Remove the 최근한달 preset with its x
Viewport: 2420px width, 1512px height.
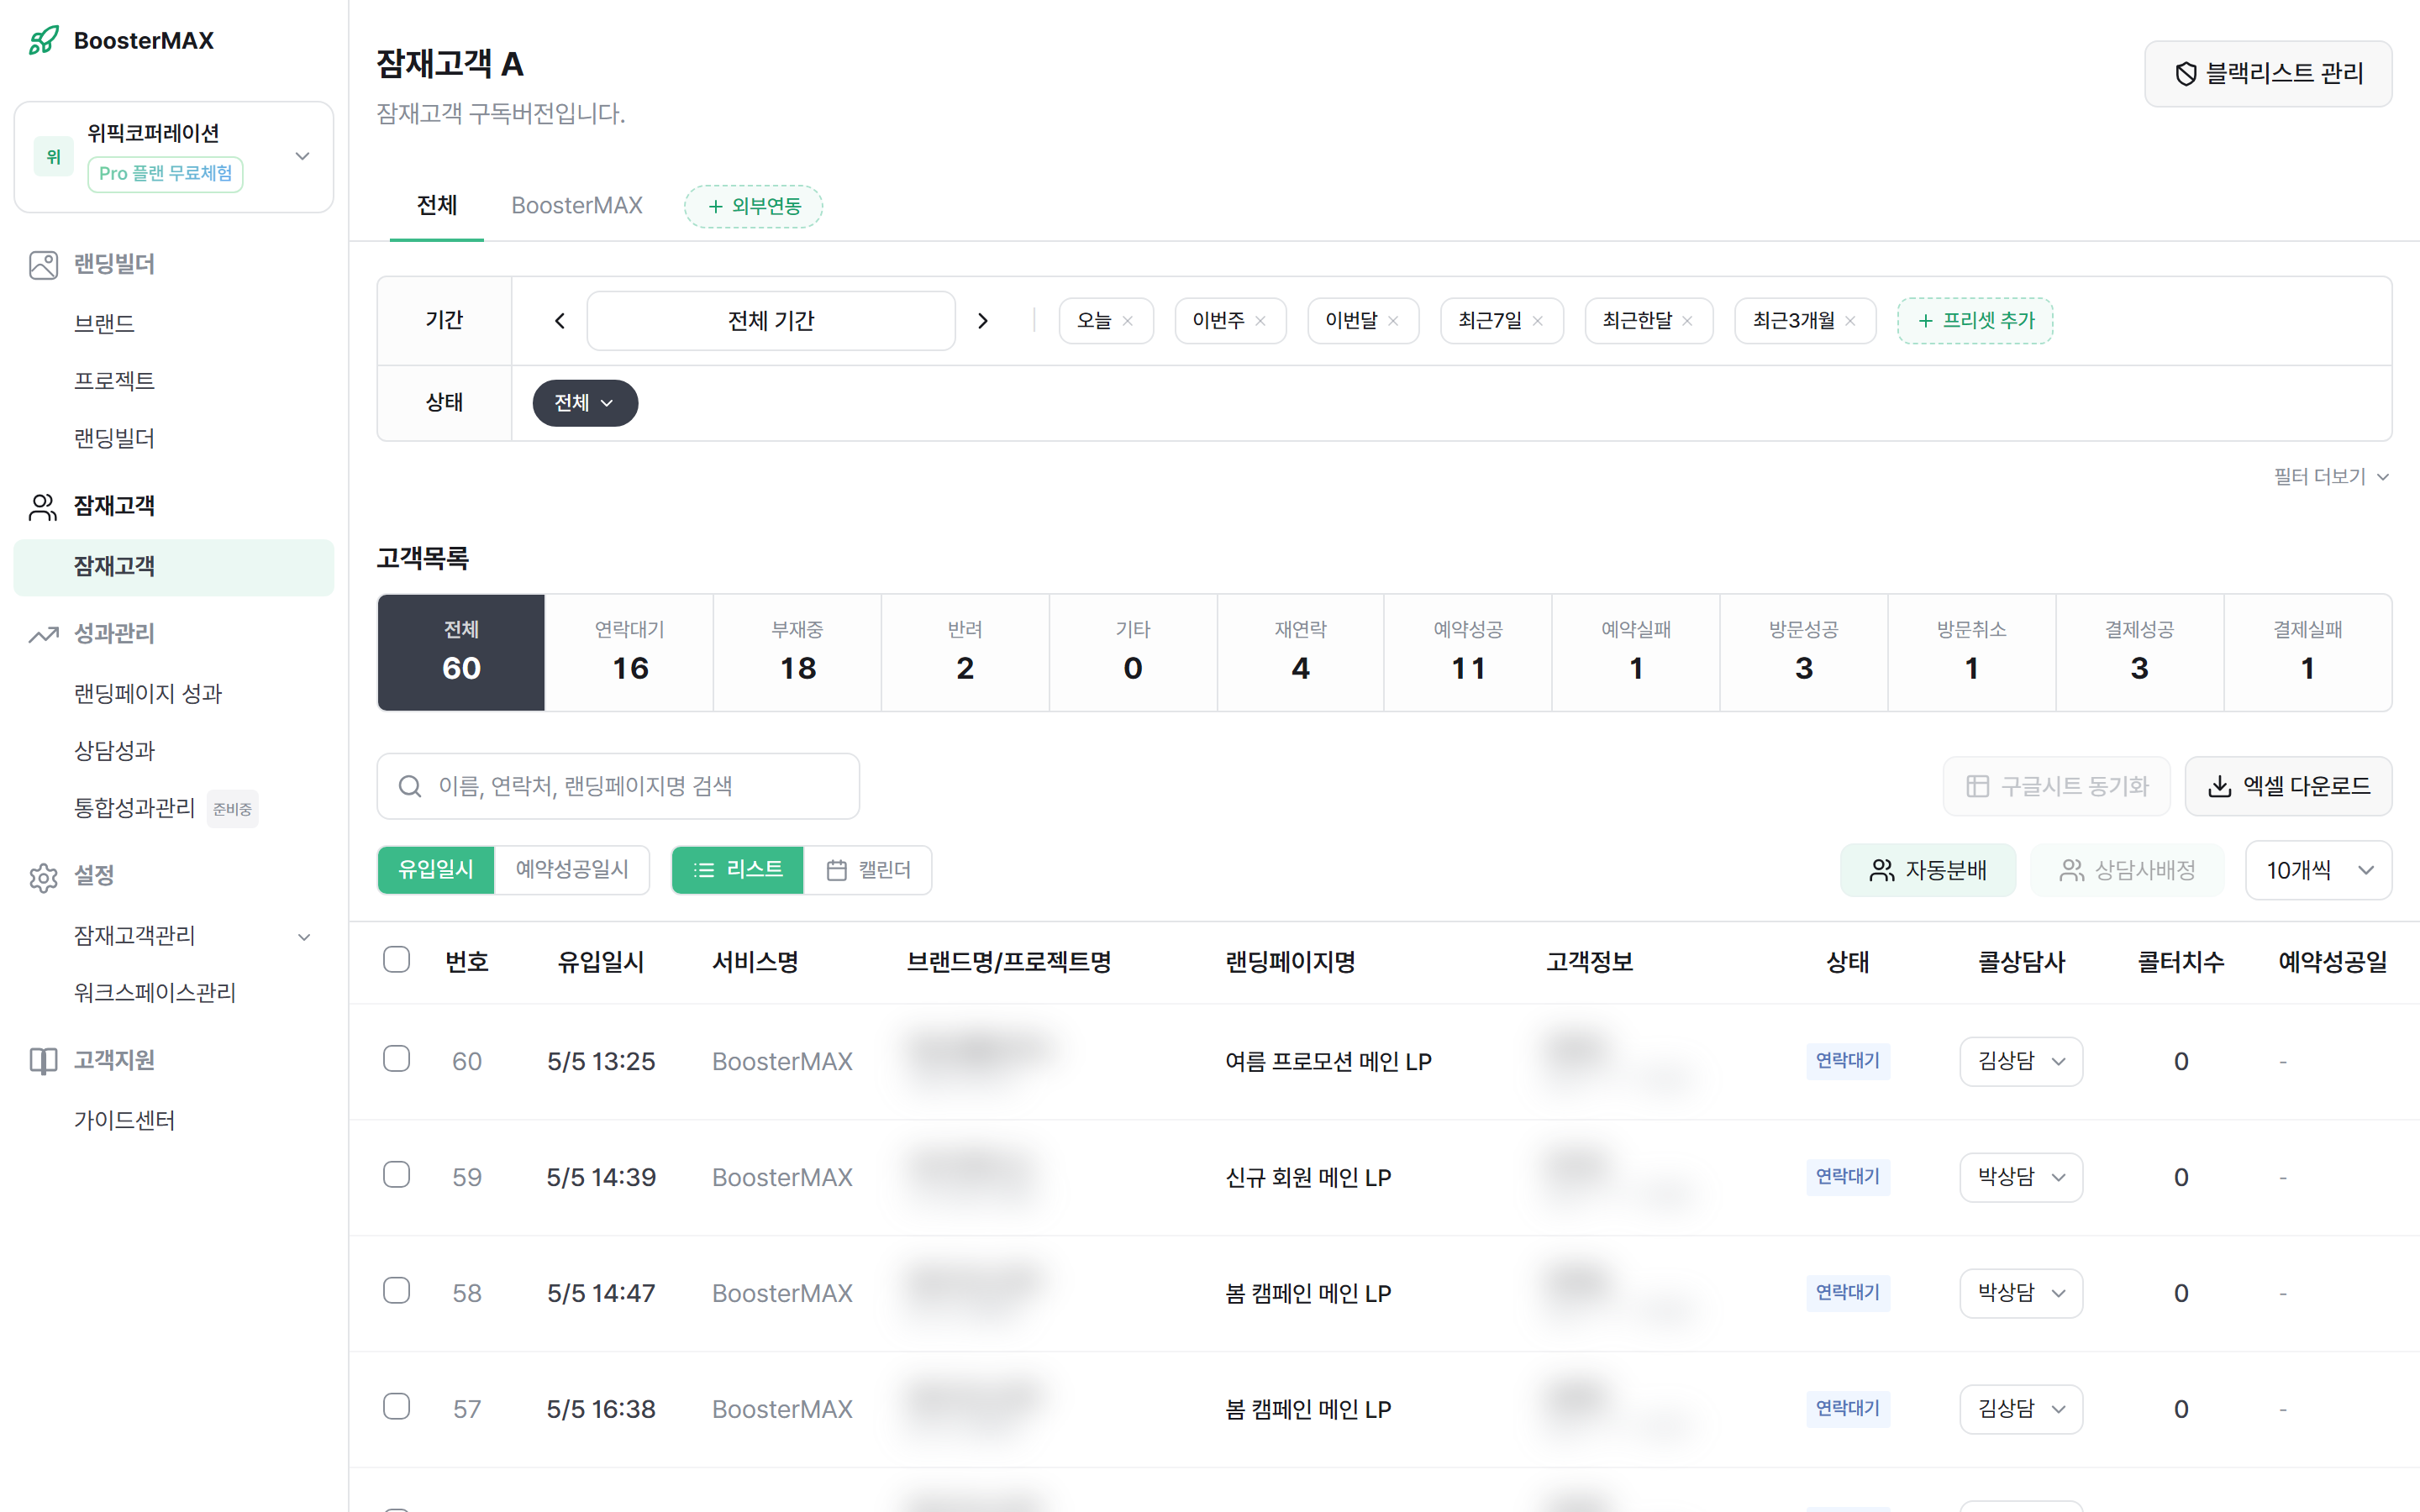tap(1688, 321)
